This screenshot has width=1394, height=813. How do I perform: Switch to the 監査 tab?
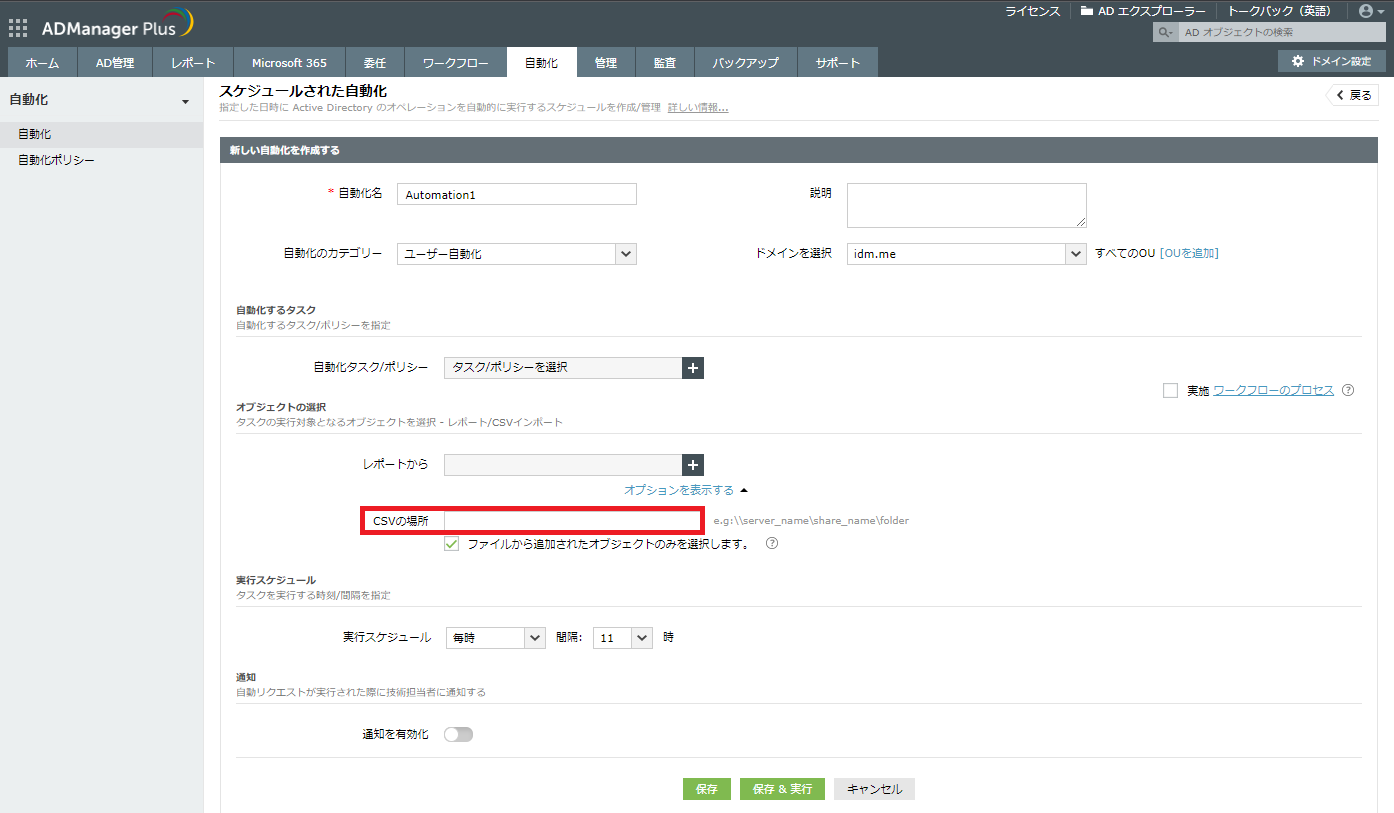tap(665, 62)
